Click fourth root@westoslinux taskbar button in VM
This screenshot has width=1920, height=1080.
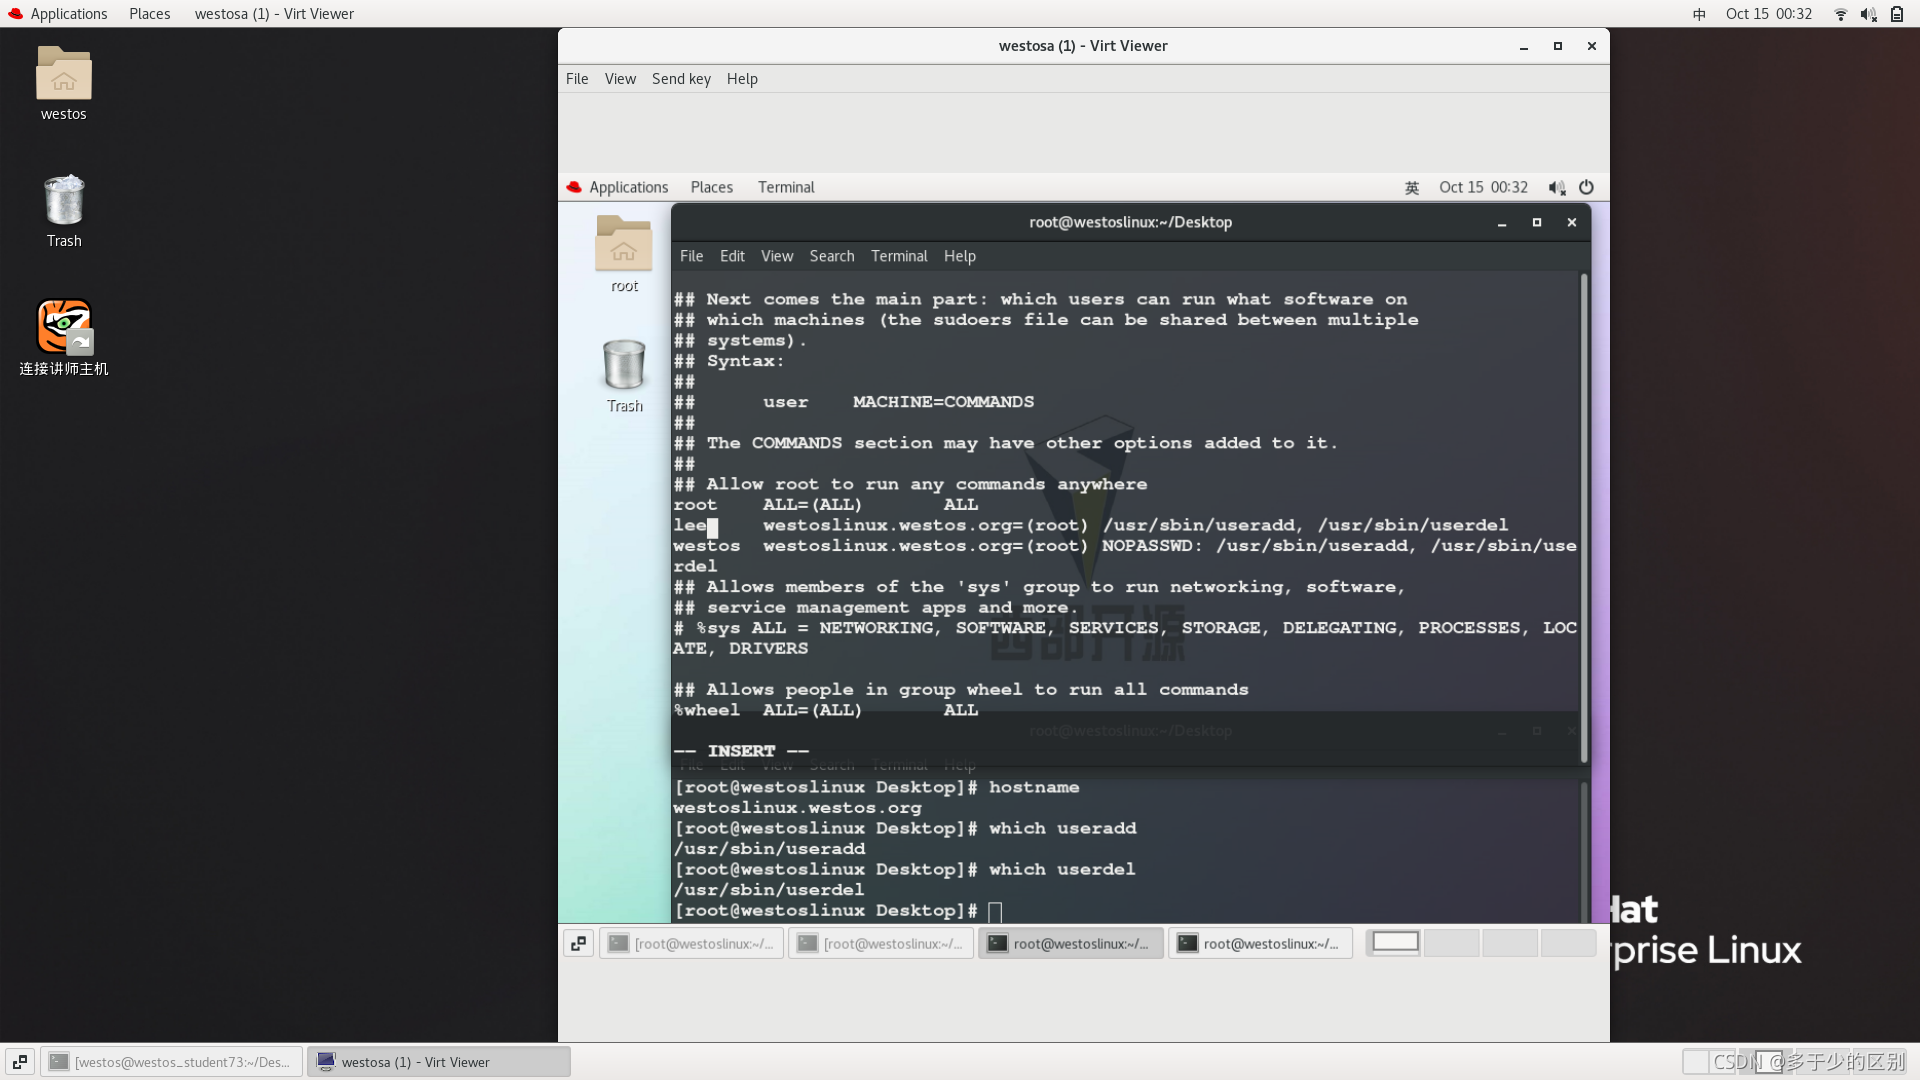1260,943
